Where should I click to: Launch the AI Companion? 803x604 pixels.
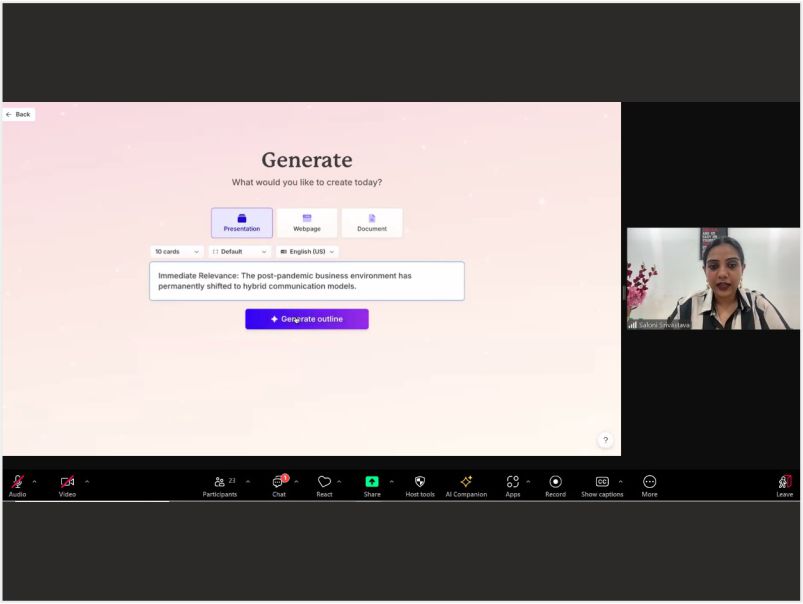click(x=466, y=482)
